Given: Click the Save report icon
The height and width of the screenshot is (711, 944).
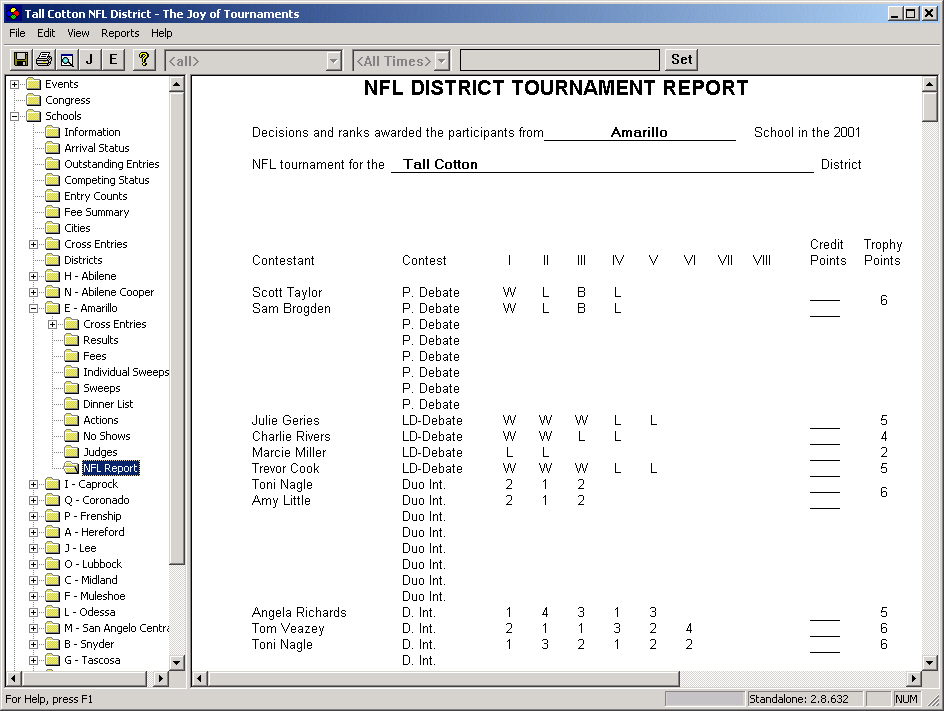Looking at the screenshot, I should click(x=20, y=59).
